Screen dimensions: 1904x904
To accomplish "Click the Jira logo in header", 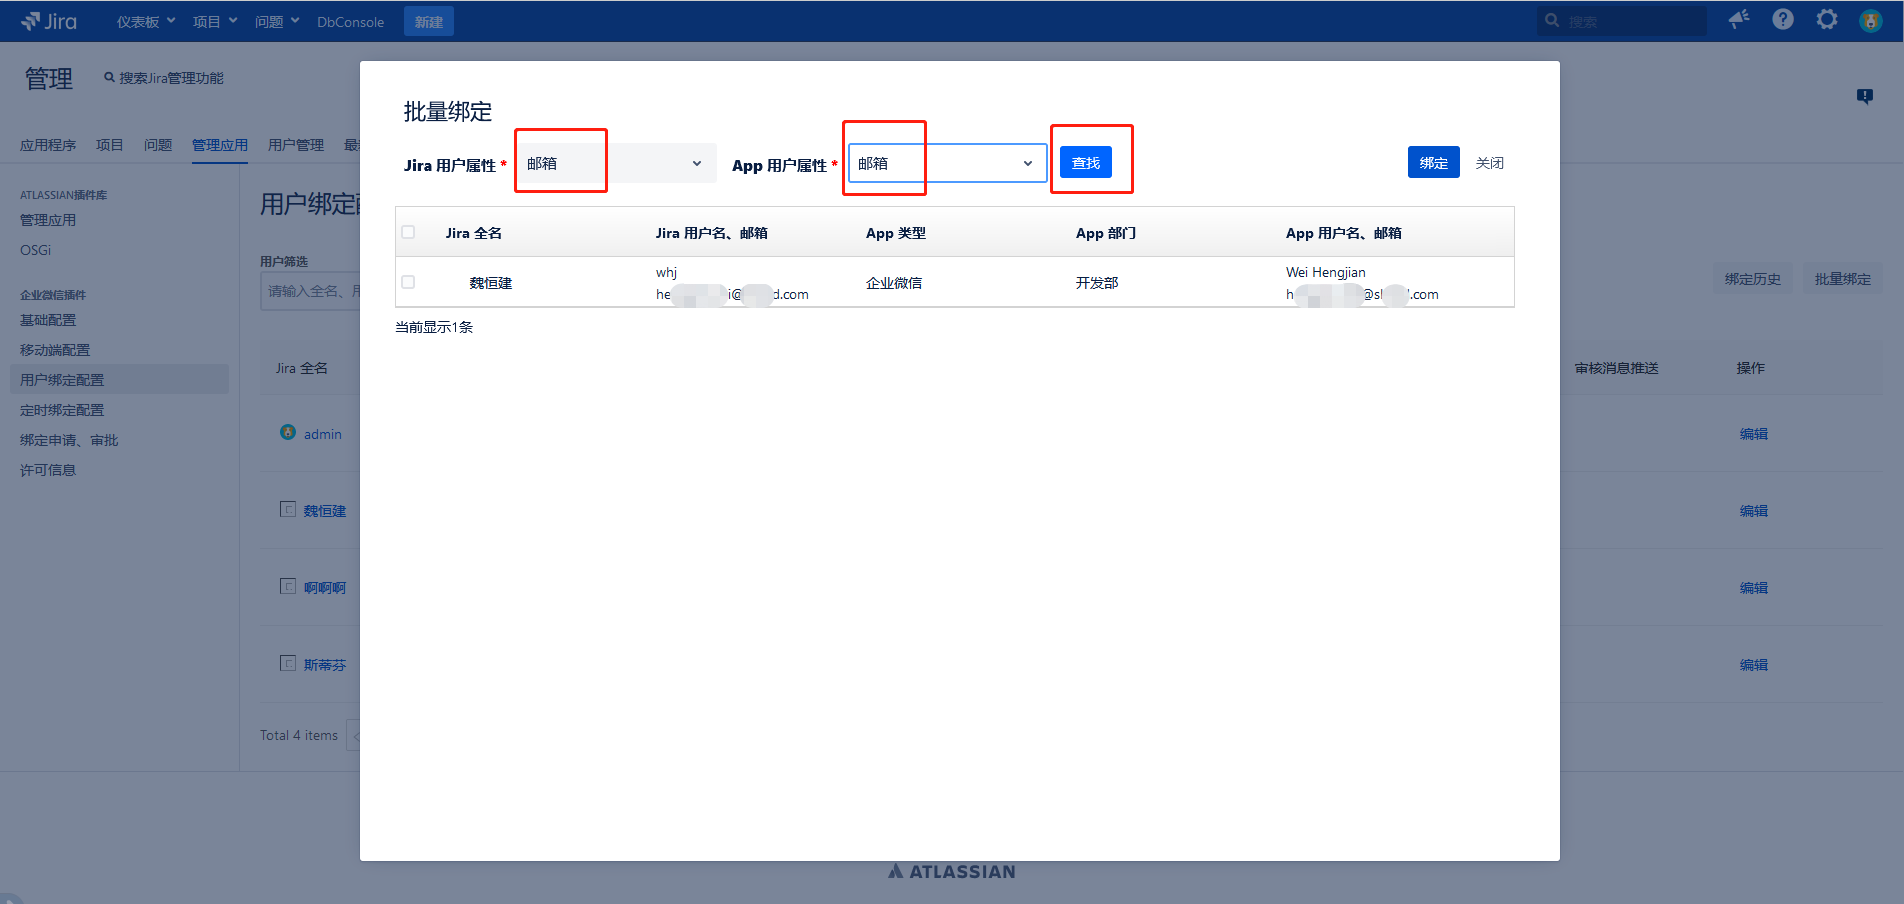I will pyautogui.click(x=48, y=21).
